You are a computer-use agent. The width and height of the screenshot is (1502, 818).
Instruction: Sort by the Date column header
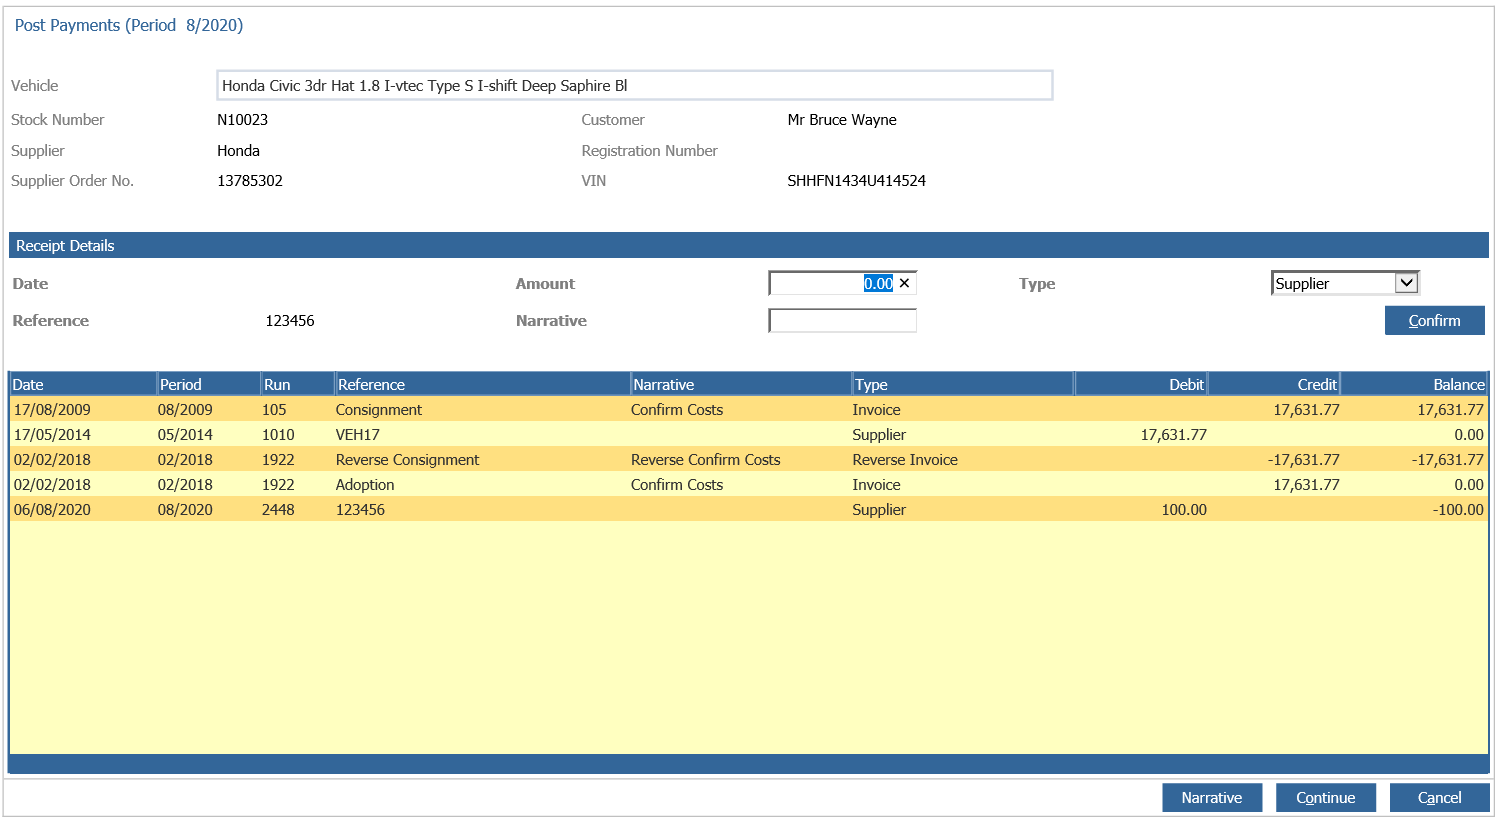pos(83,384)
